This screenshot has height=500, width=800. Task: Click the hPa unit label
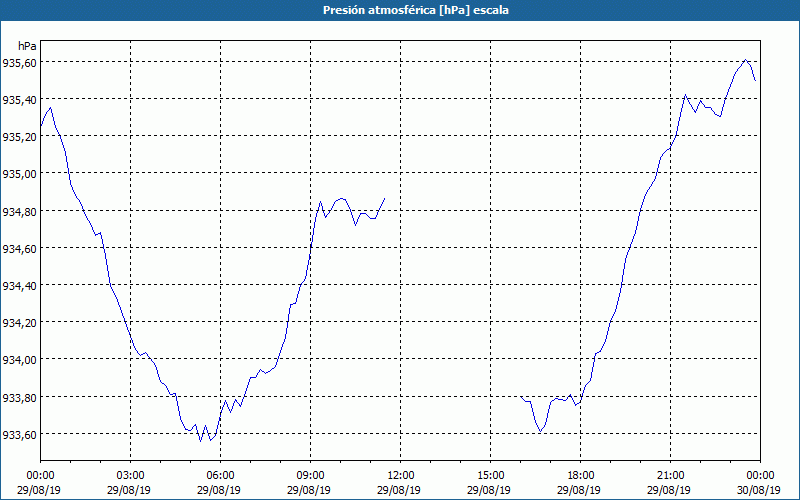[x=27, y=46]
